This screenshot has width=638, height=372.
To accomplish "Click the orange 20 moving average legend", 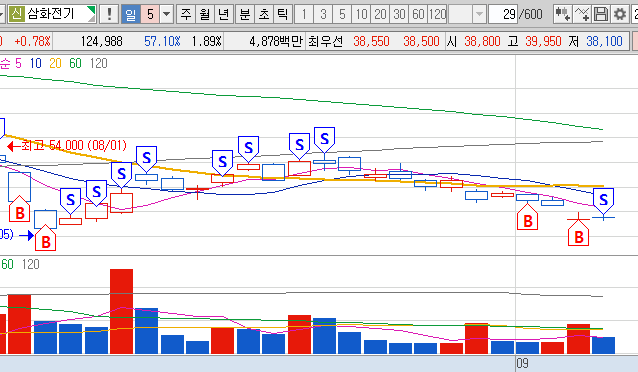I will (55, 63).
